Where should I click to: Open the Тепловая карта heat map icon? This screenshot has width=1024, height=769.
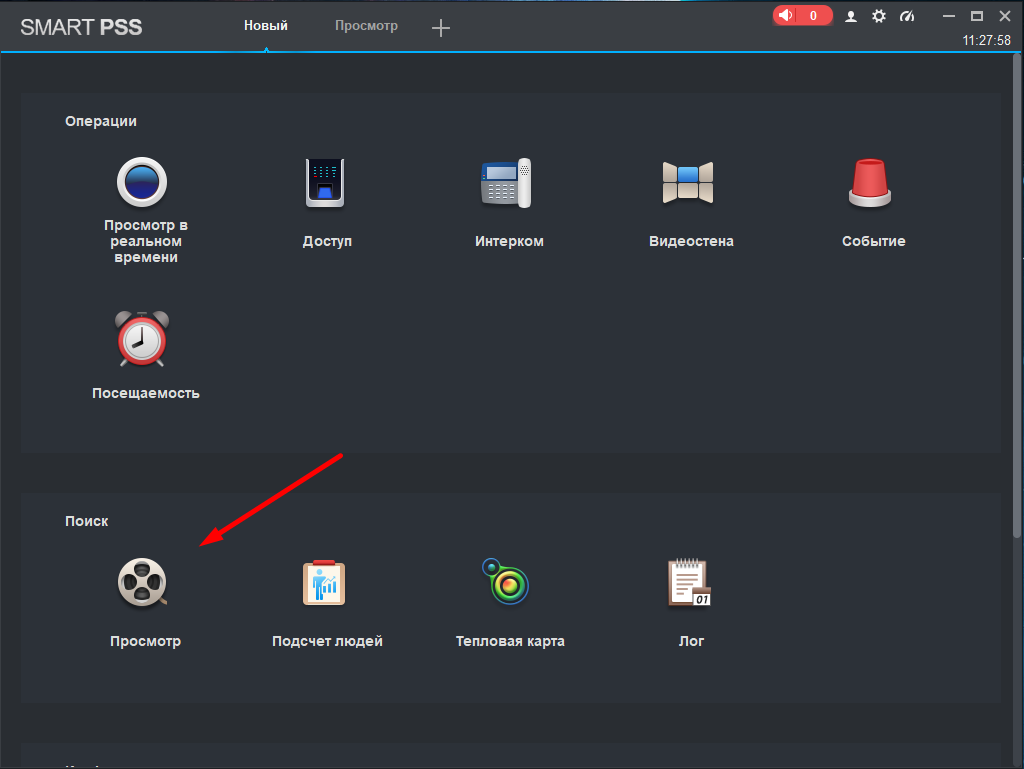tap(505, 581)
